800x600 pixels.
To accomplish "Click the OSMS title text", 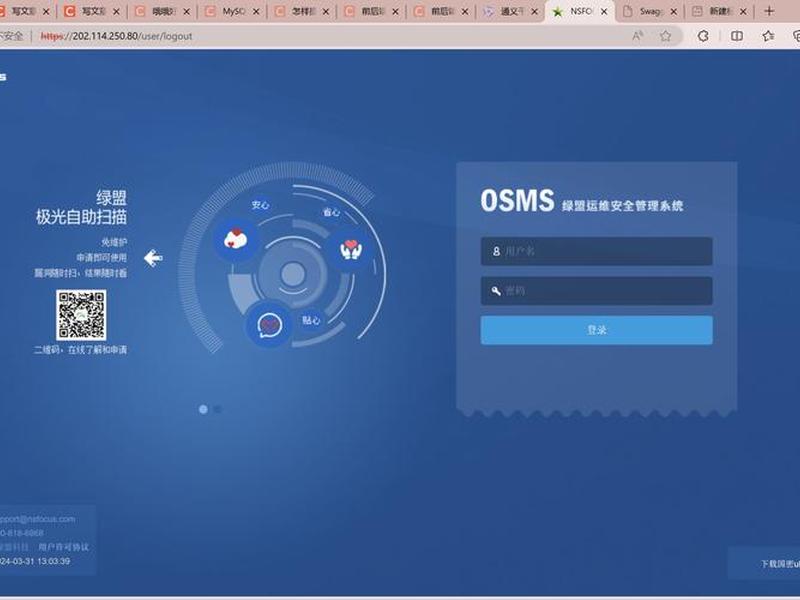I will pos(517,201).
